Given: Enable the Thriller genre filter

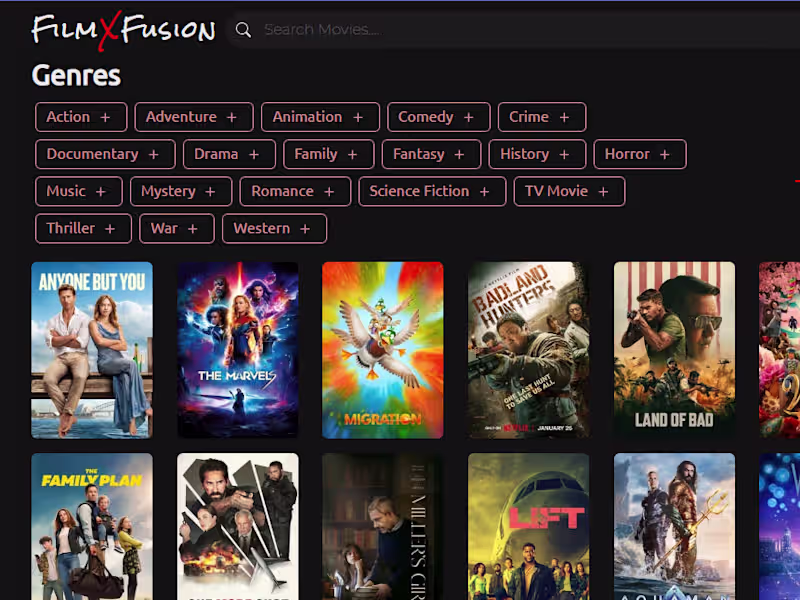Looking at the screenshot, I should 83,229.
